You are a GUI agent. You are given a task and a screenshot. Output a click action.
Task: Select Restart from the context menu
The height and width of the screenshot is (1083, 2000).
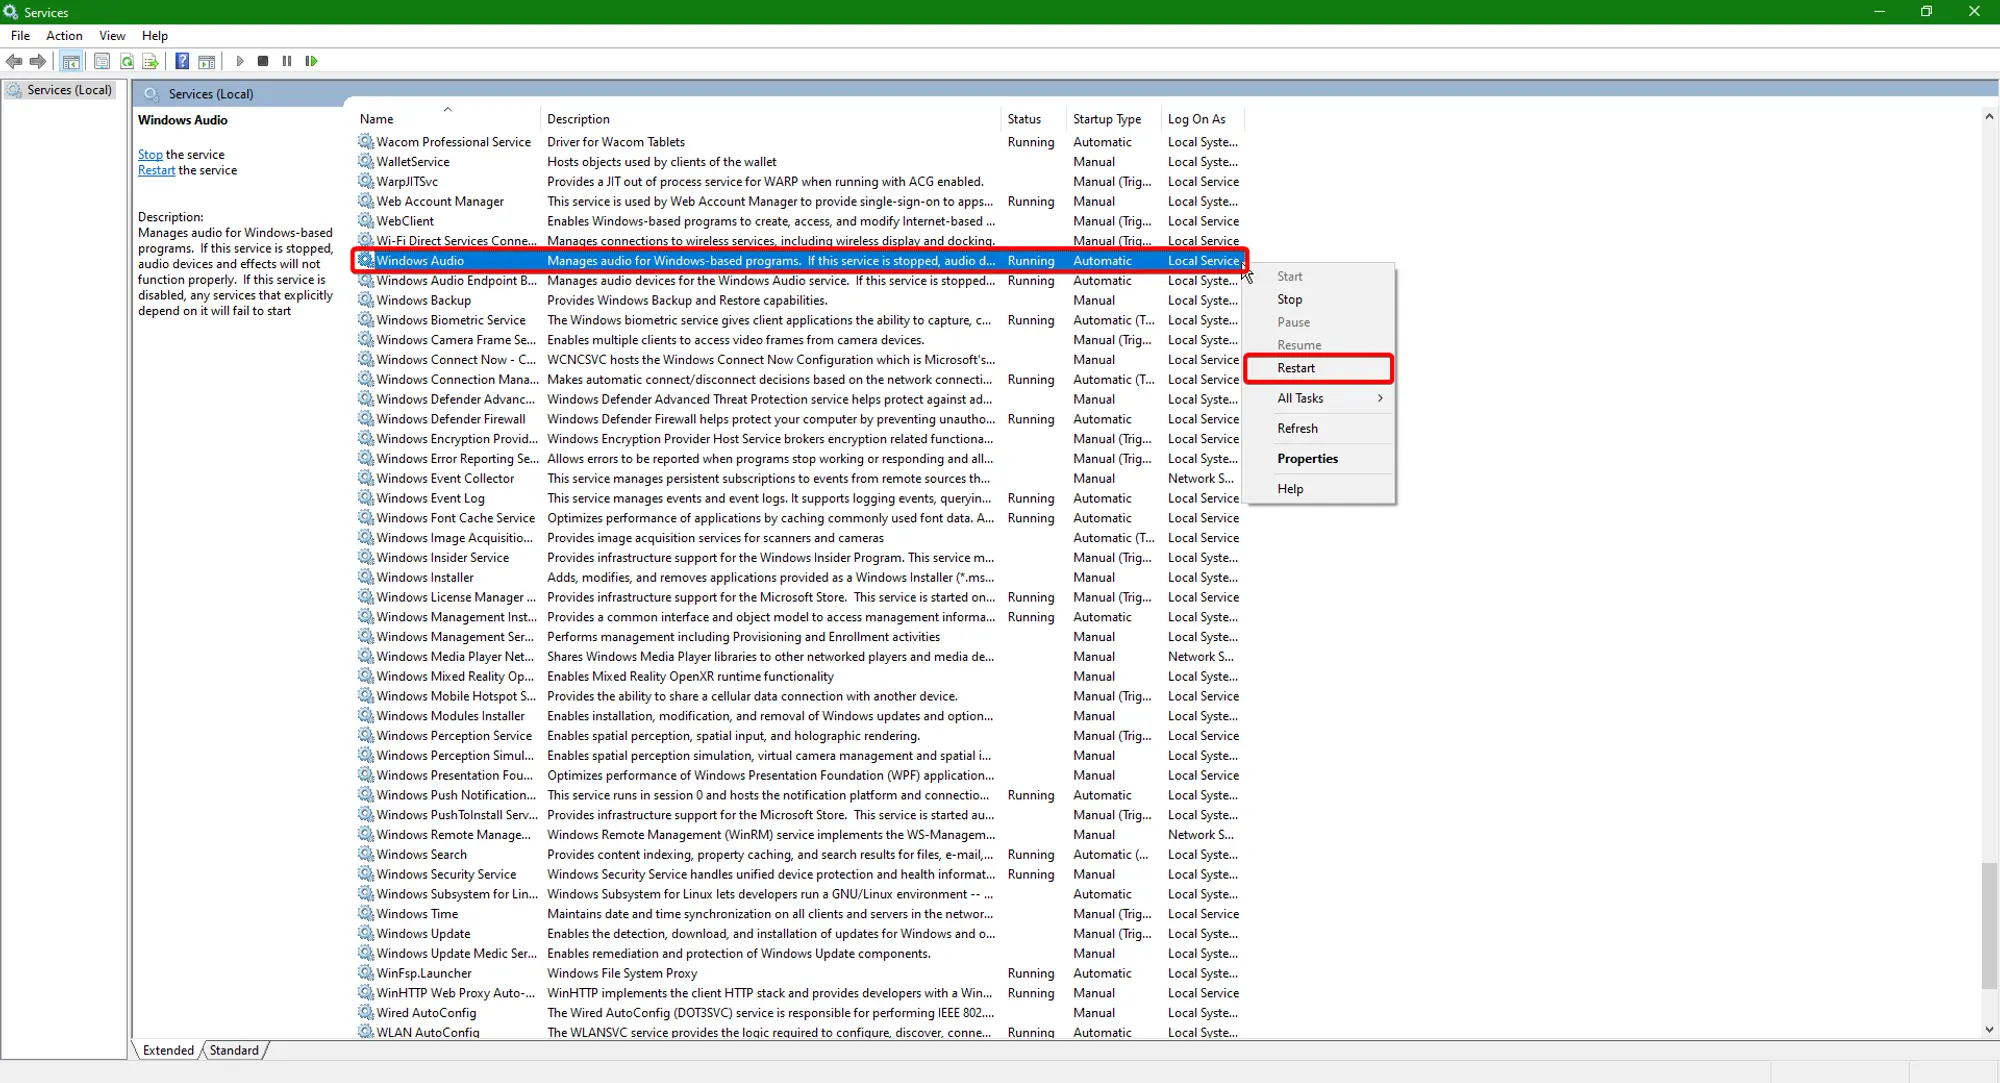click(1296, 368)
